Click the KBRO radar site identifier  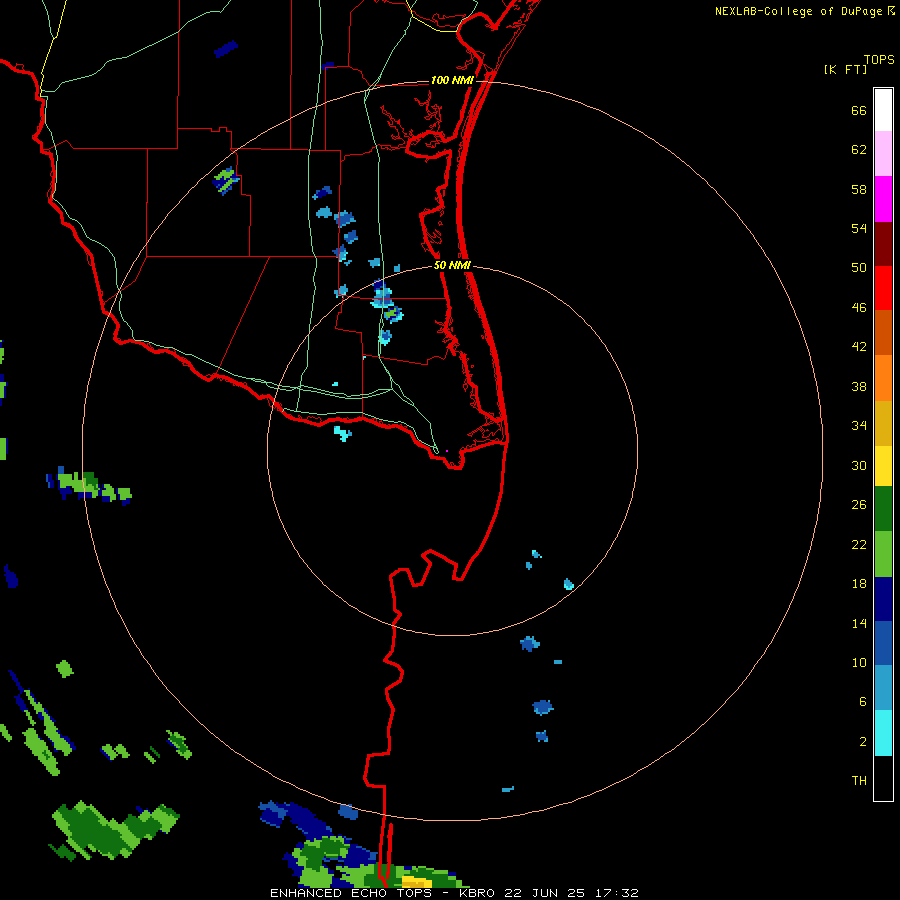point(477,893)
